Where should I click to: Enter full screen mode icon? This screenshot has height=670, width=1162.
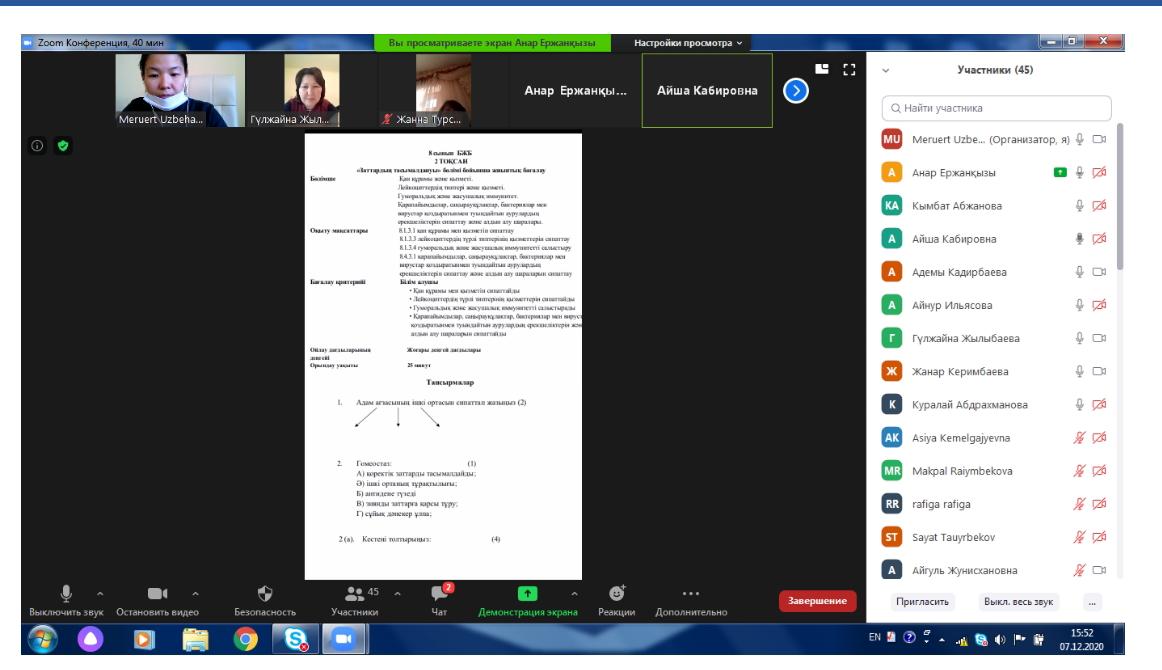850,69
